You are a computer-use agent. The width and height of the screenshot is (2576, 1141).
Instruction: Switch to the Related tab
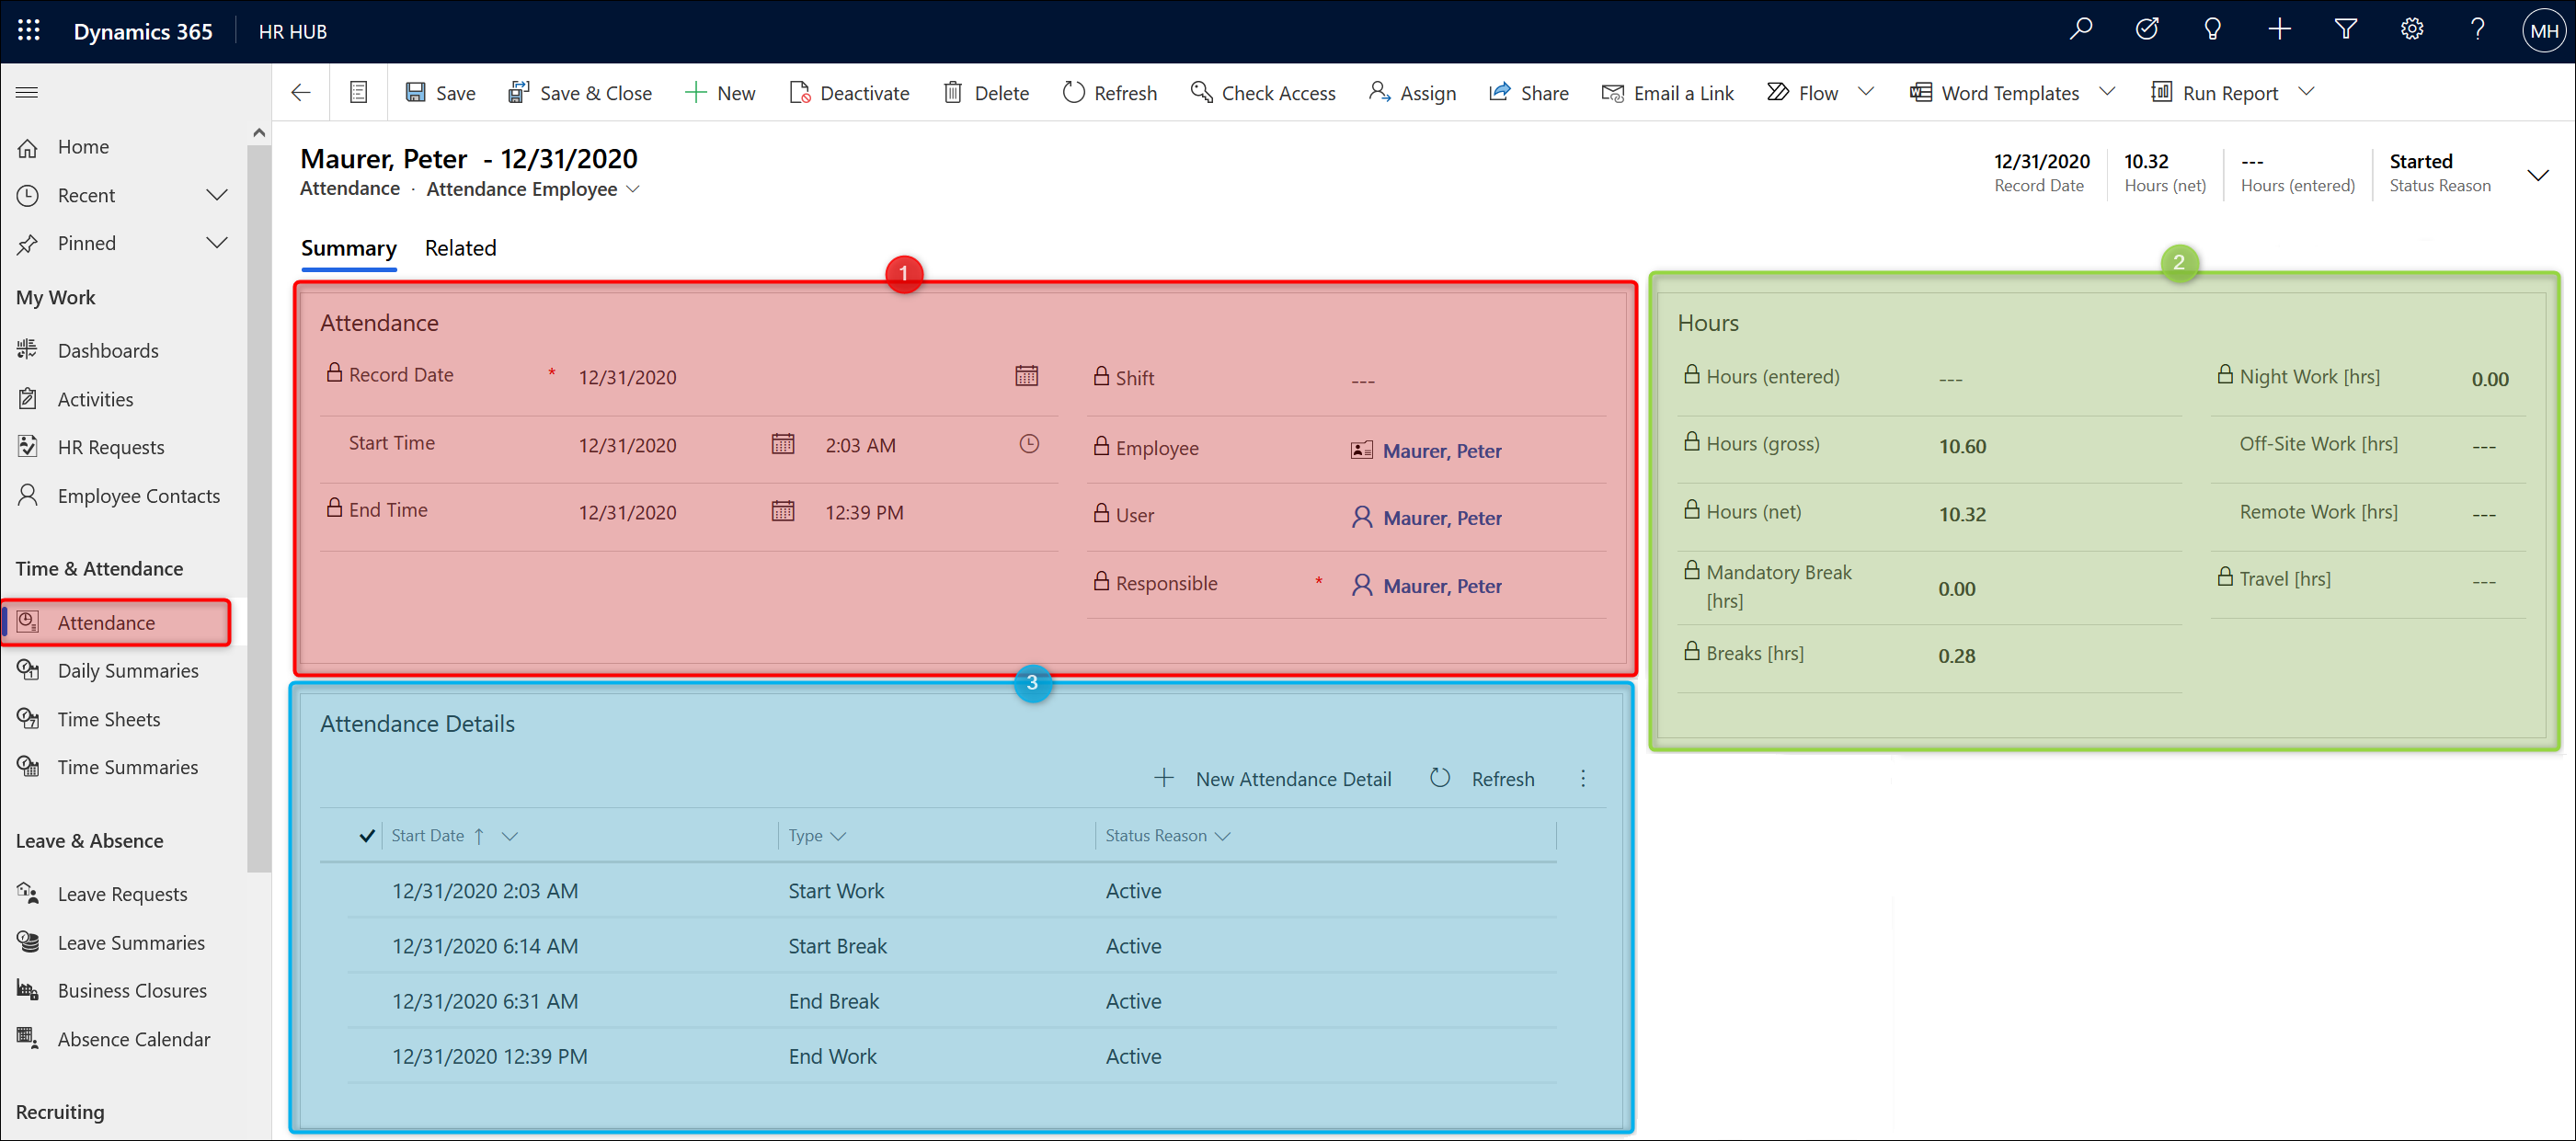click(460, 248)
